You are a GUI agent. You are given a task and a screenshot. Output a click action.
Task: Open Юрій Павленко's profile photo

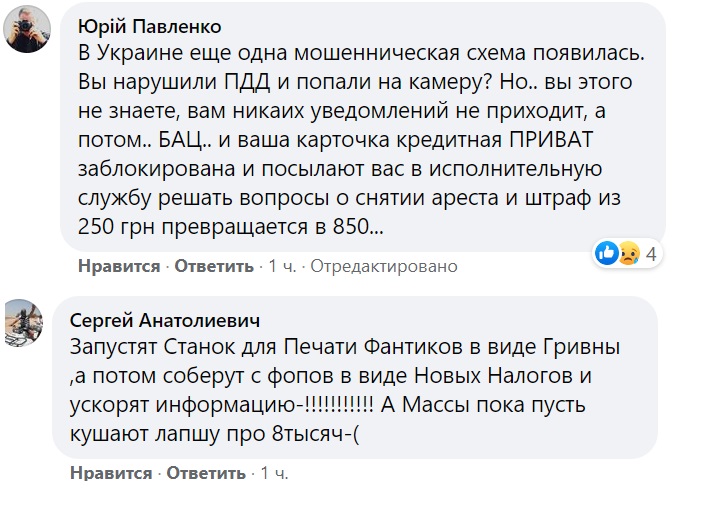[x=27, y=30]
